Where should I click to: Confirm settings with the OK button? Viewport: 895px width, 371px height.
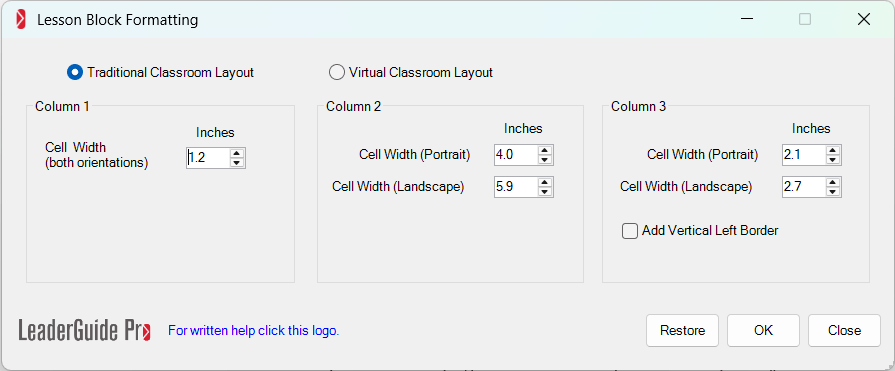(x=763, y=330)
